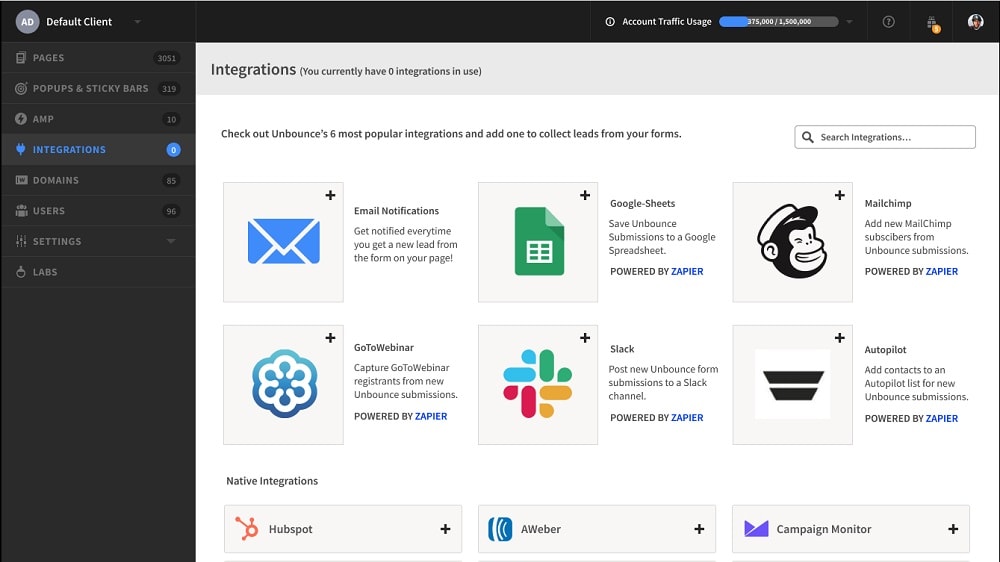The height and width of the screenshot is (562, 1000).
Task: Open Zapier link under Google-Sheets
Action: pyautogui.click(x=687, y=271)
